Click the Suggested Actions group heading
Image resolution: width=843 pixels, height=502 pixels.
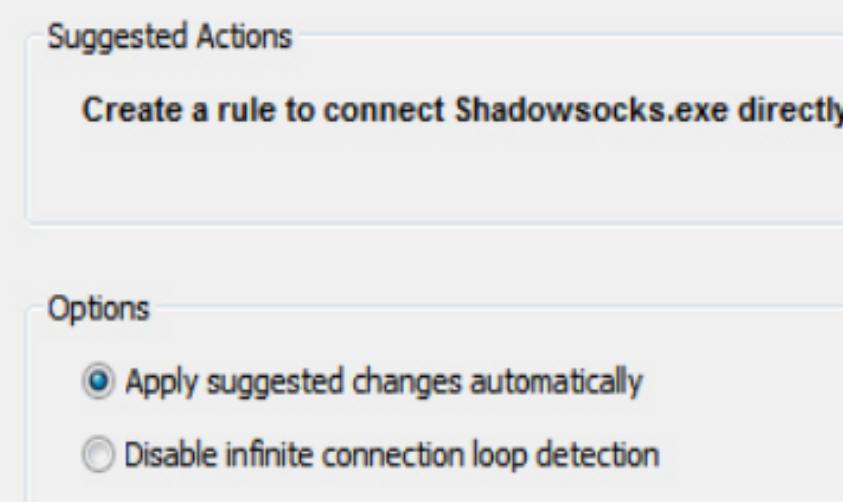(170, 37)
